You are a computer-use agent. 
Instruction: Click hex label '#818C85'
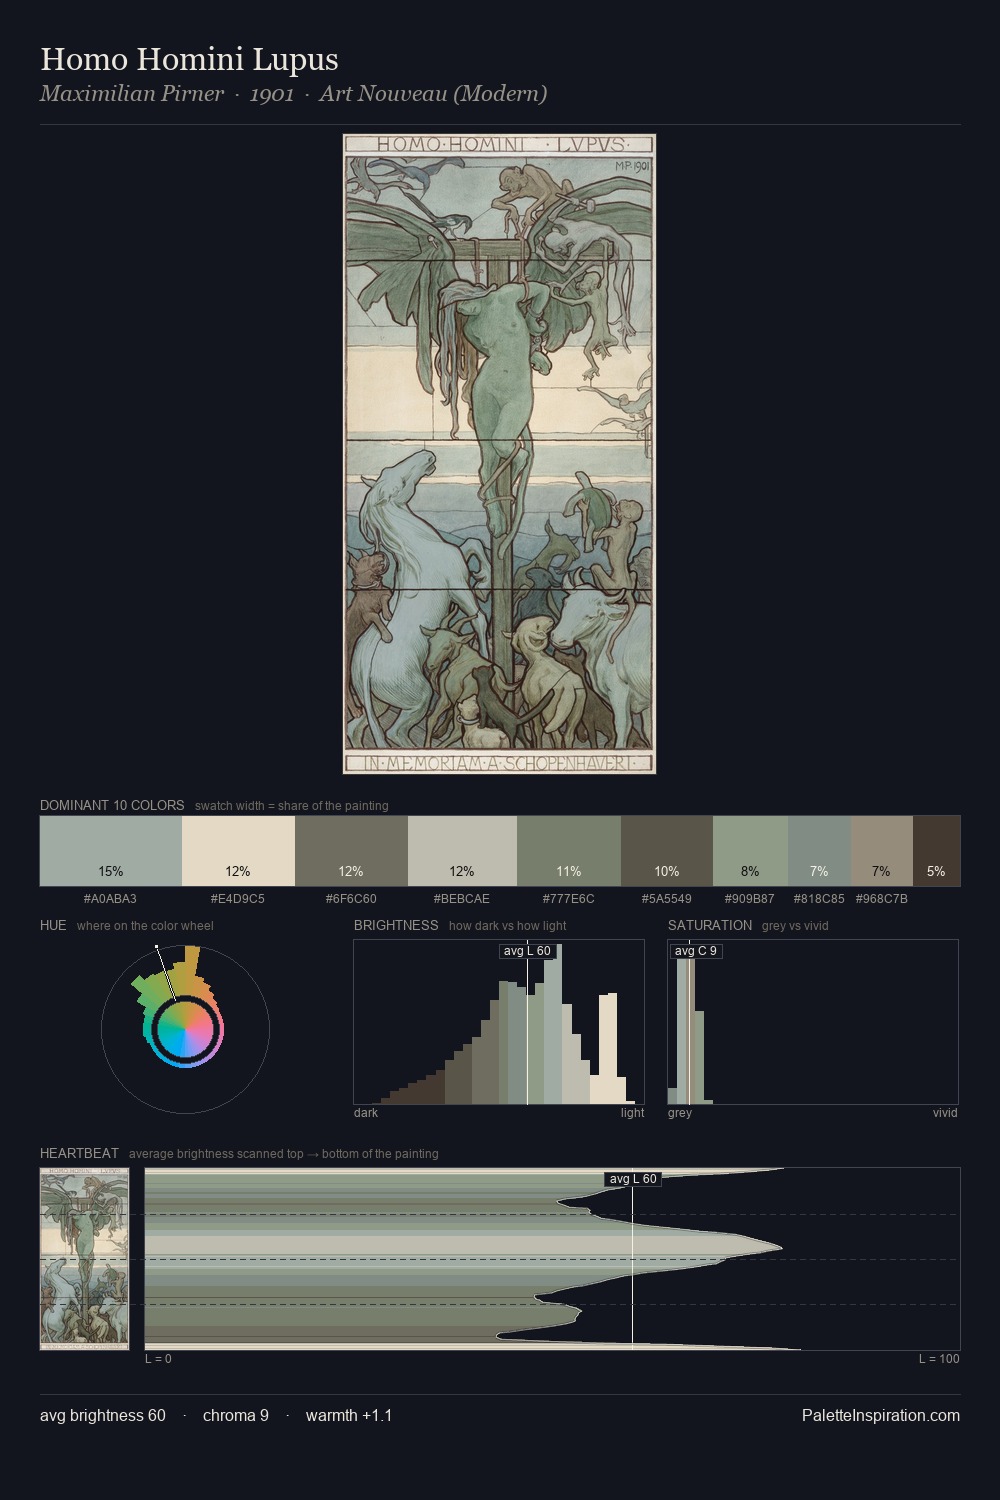pyautogui.click(x=819, y=899)
